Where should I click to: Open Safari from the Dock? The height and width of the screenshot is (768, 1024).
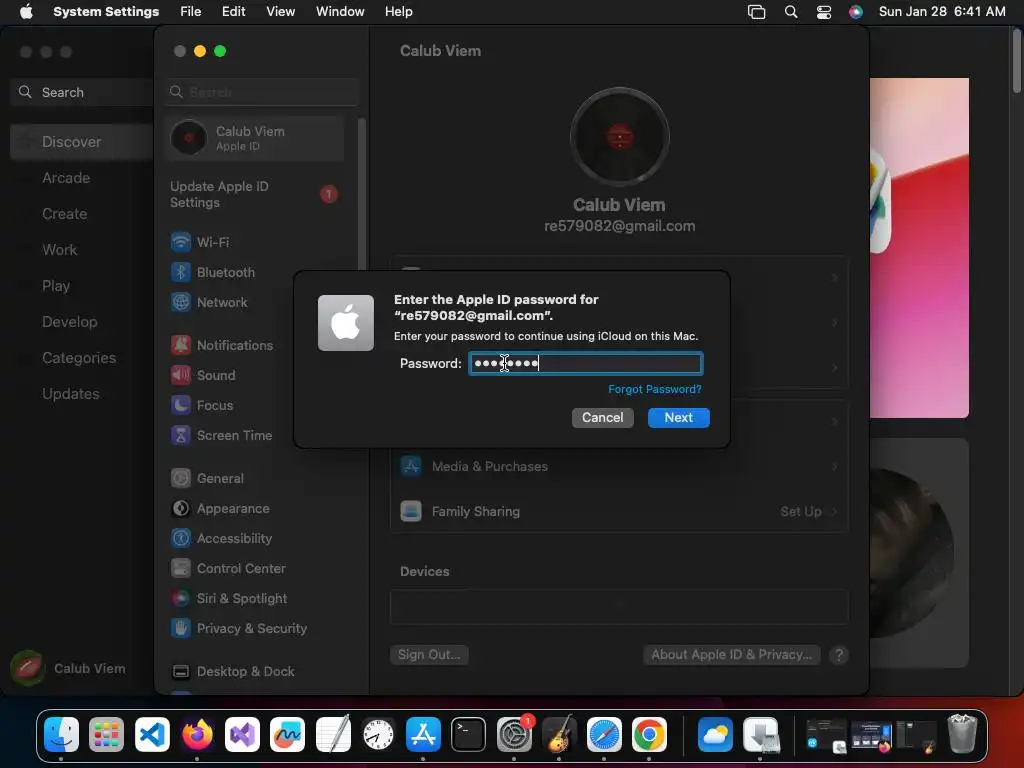coord(604,734)
